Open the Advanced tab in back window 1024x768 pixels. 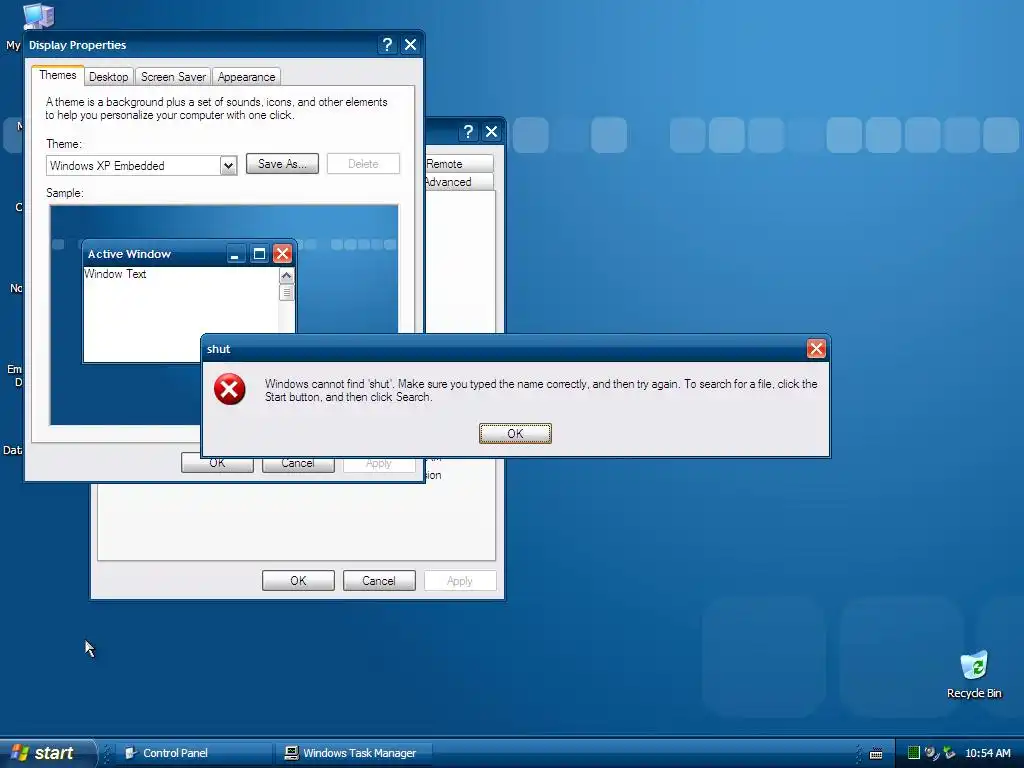coord(458,182)
